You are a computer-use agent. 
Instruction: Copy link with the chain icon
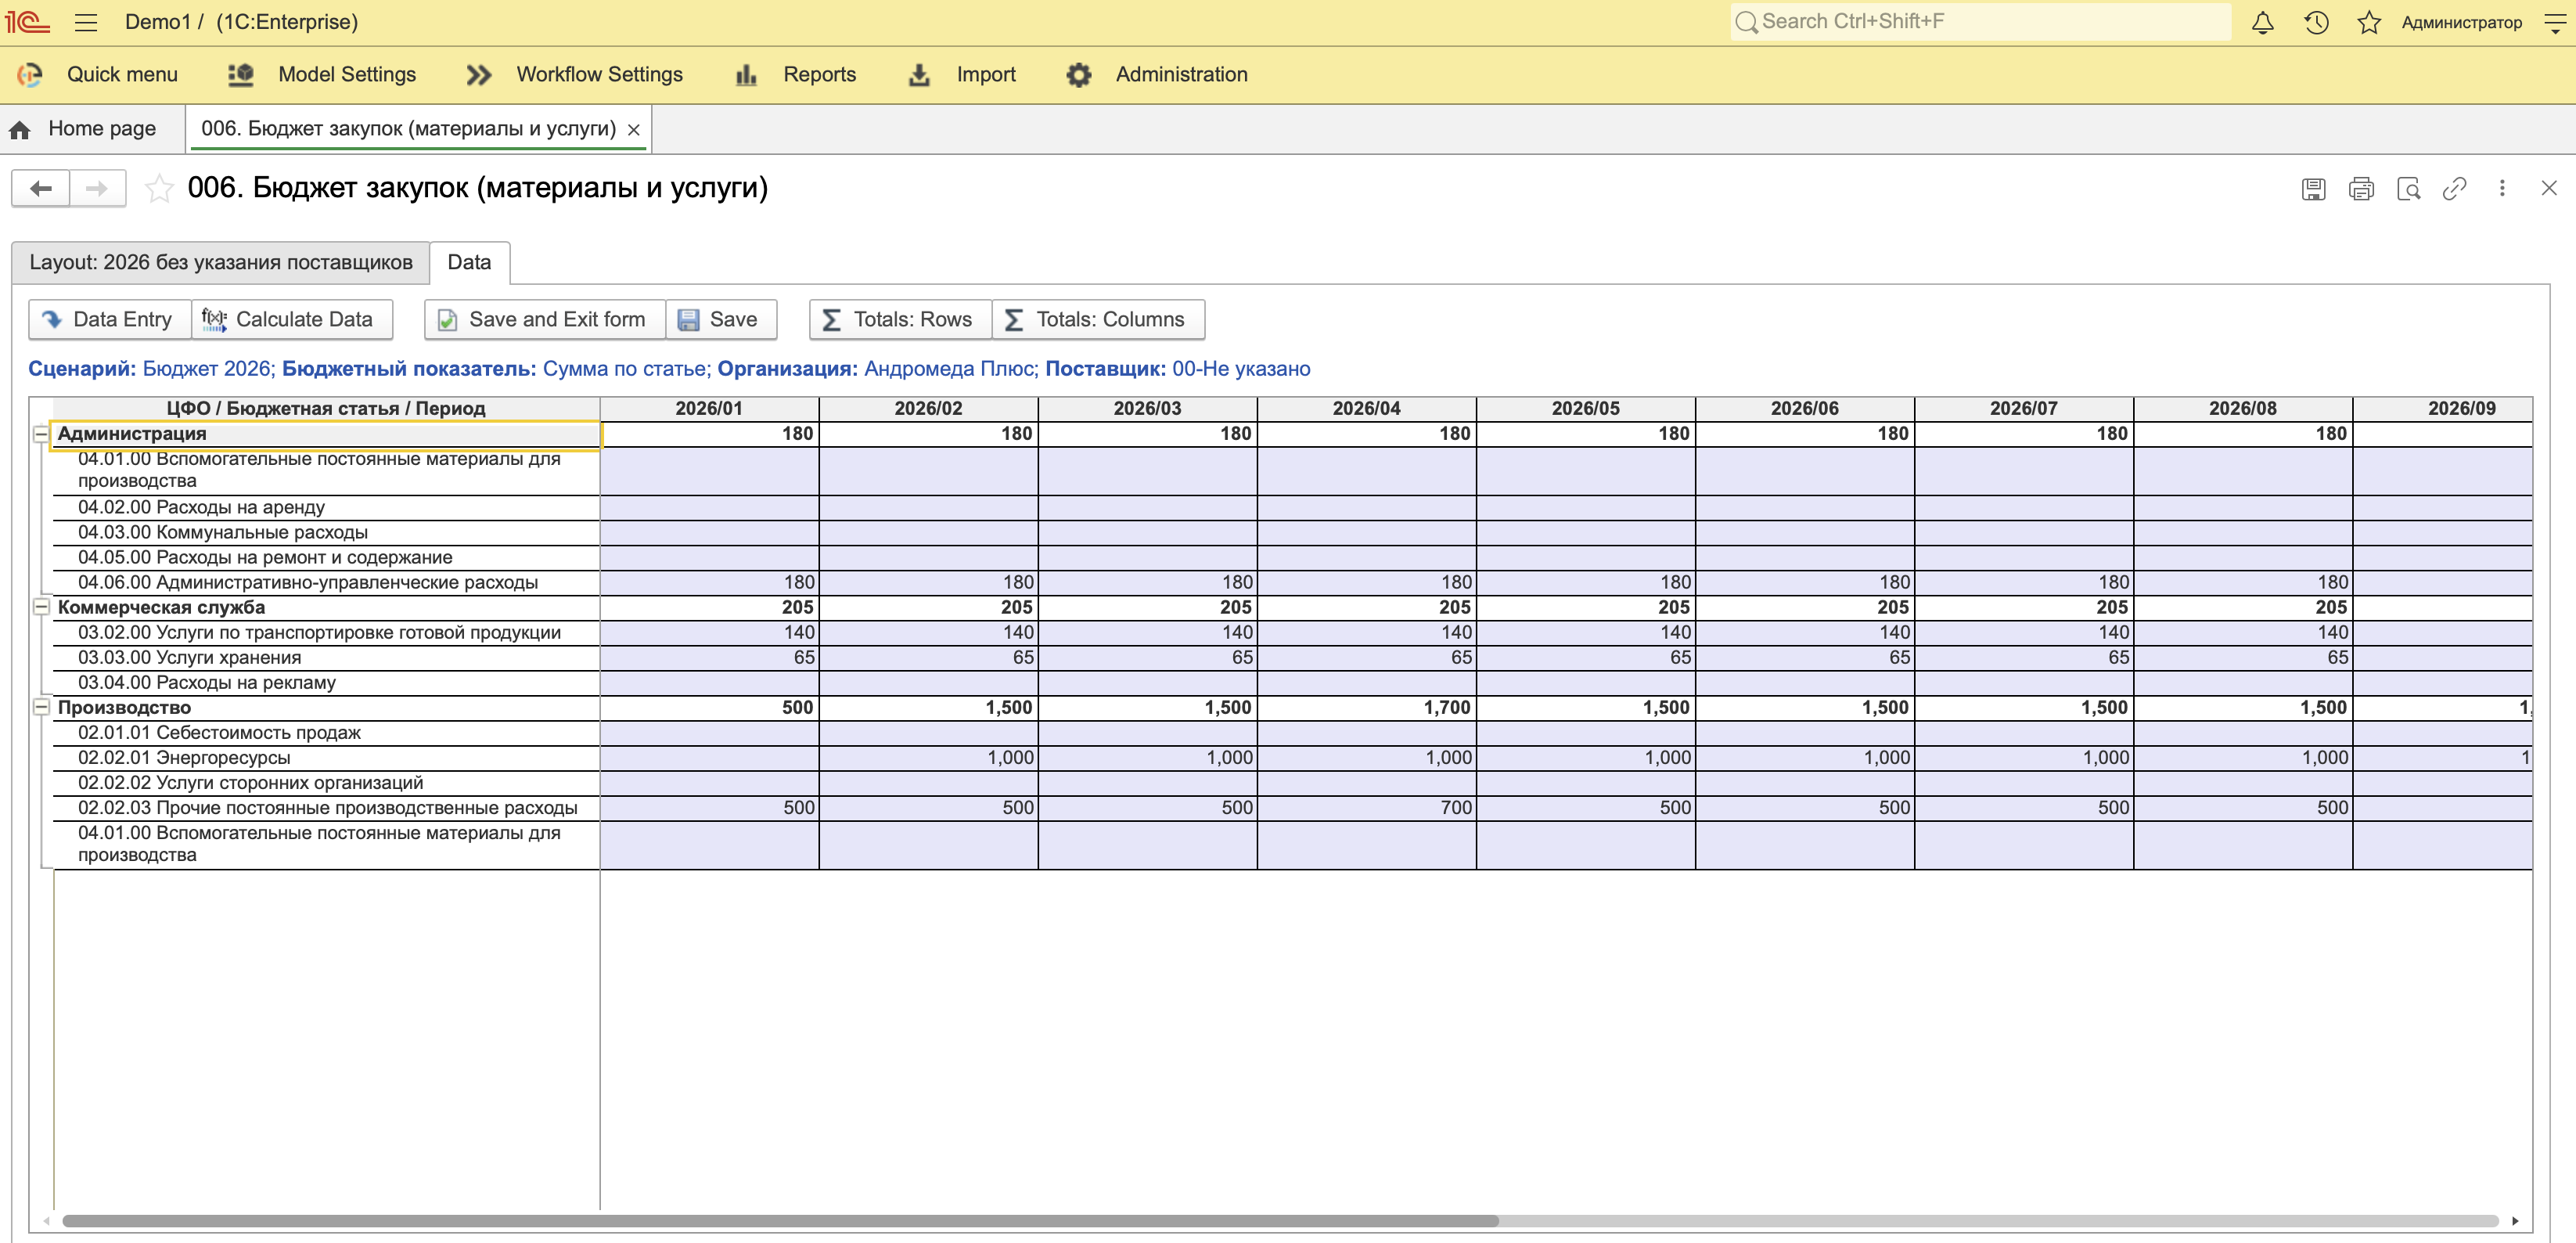(2455, 188)
